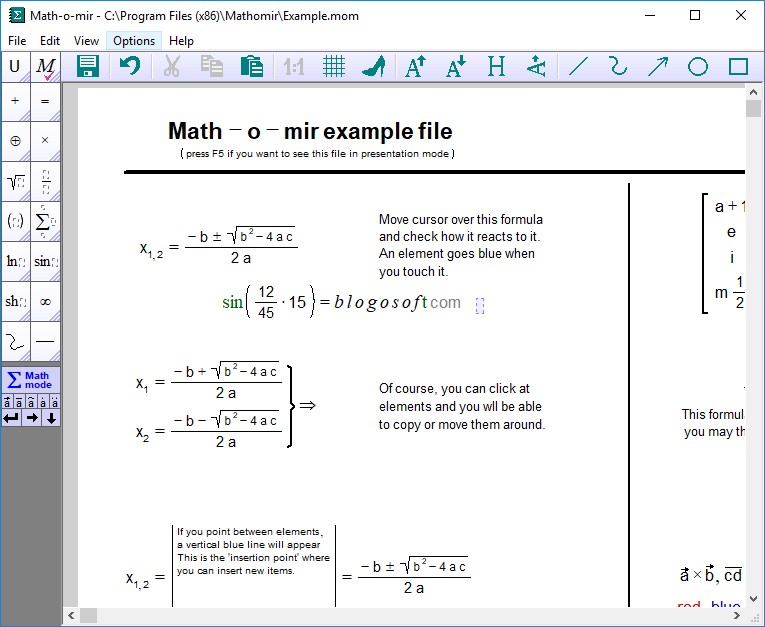Apply hat accent over a

(31, 402)
